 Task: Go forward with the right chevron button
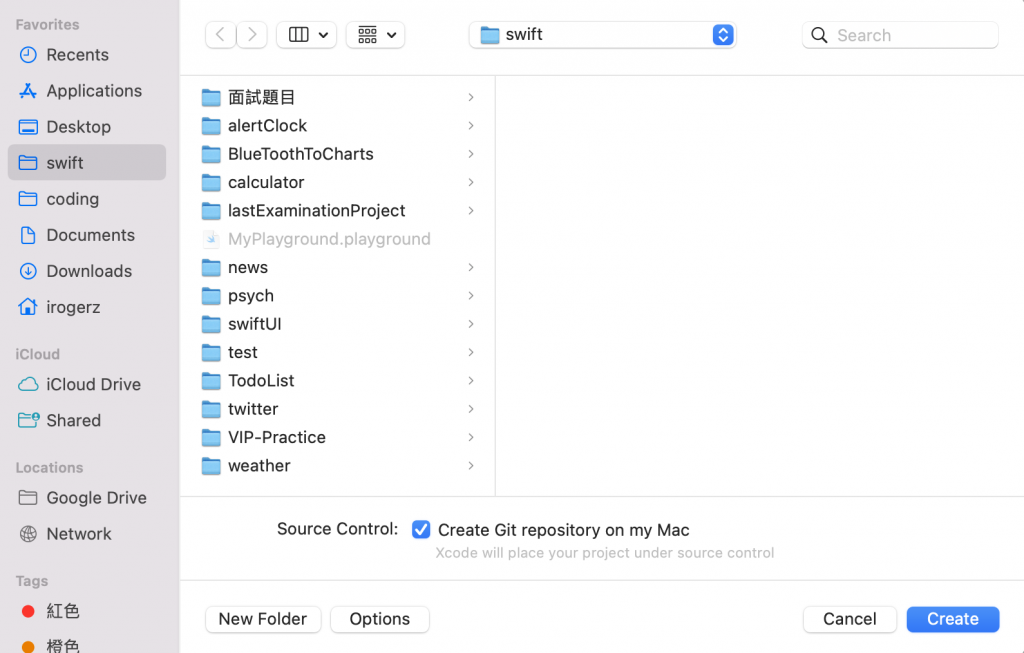[252, 35]
